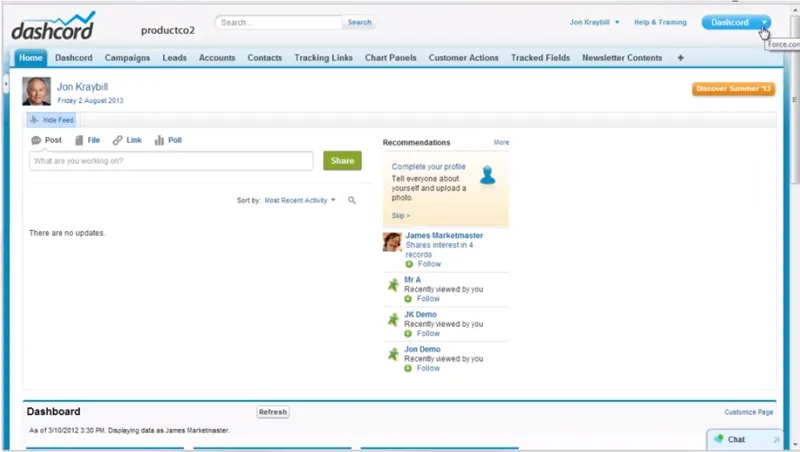Screen dimensions: 800x452
Task: Focus the top Search input field
Action: (x=279, y=22)
